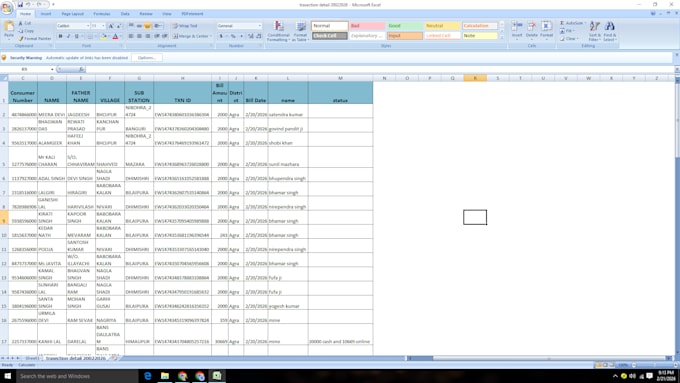
Task: Click the Save icon in quick access toolbar
Action: pyautogui.click(x=20, y=4)
